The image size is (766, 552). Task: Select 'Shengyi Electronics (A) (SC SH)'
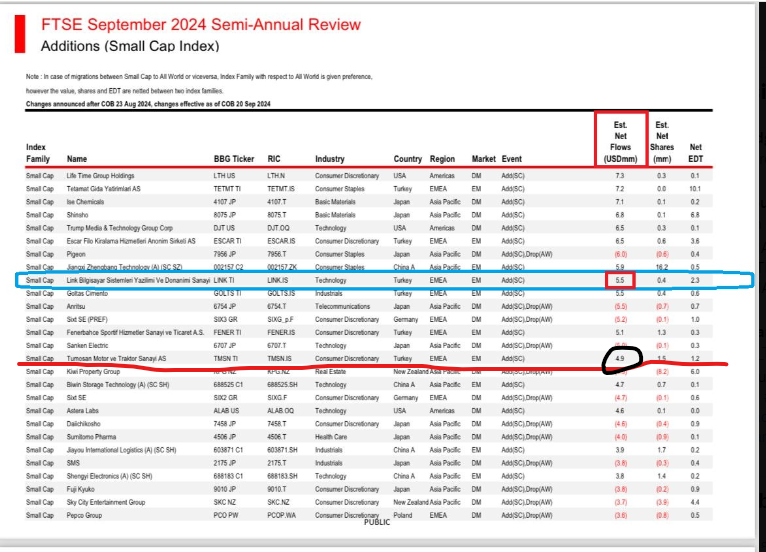(x=109, y=476)
